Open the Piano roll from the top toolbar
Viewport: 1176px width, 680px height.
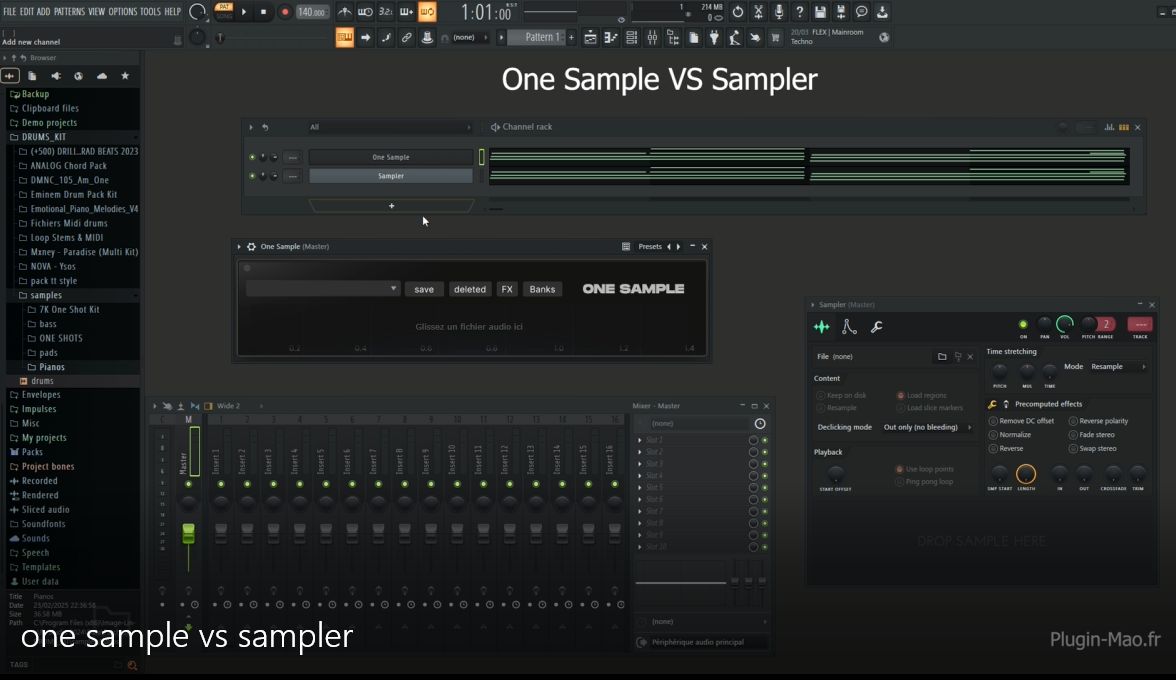tap(610, 37)
